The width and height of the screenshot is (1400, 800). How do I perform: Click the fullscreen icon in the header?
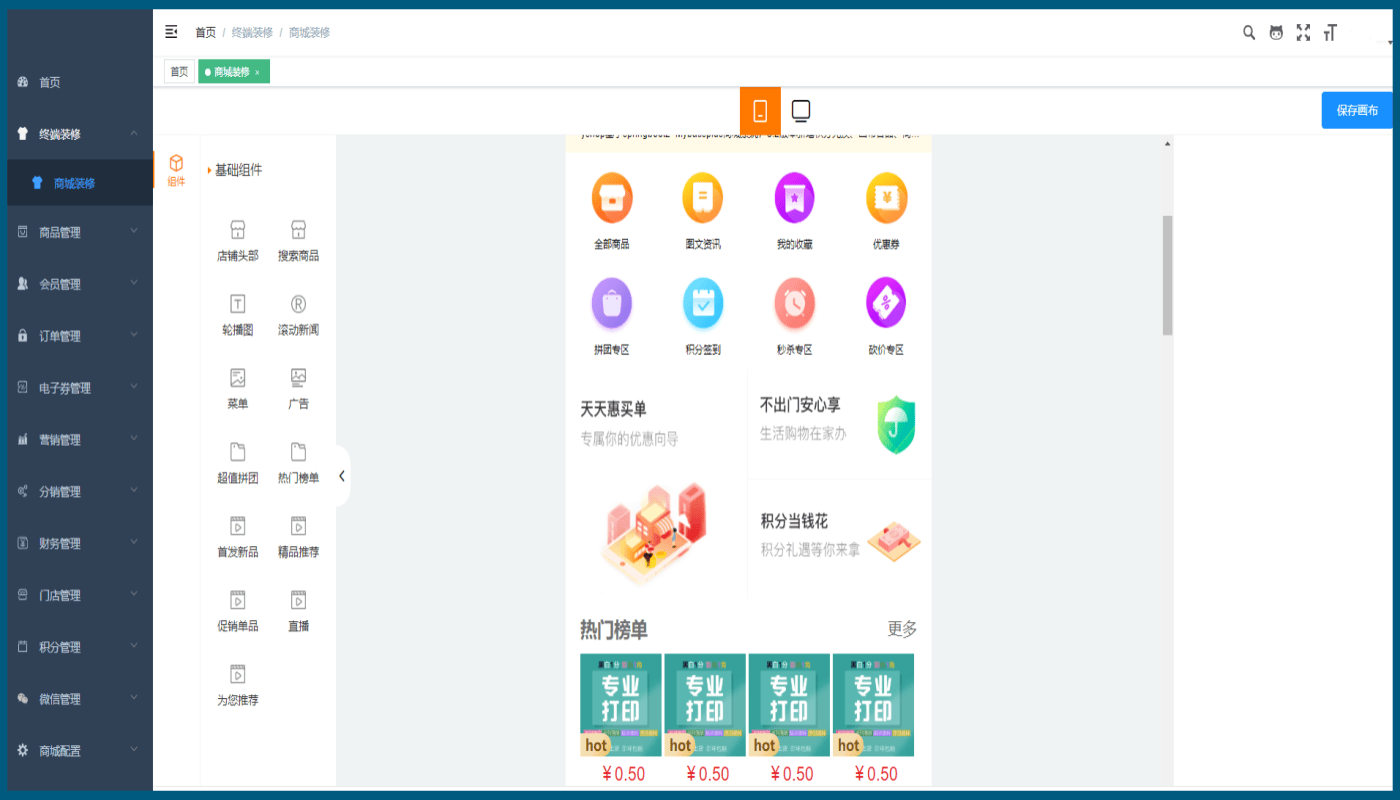pyautogui.click(x=1303, y=32)
